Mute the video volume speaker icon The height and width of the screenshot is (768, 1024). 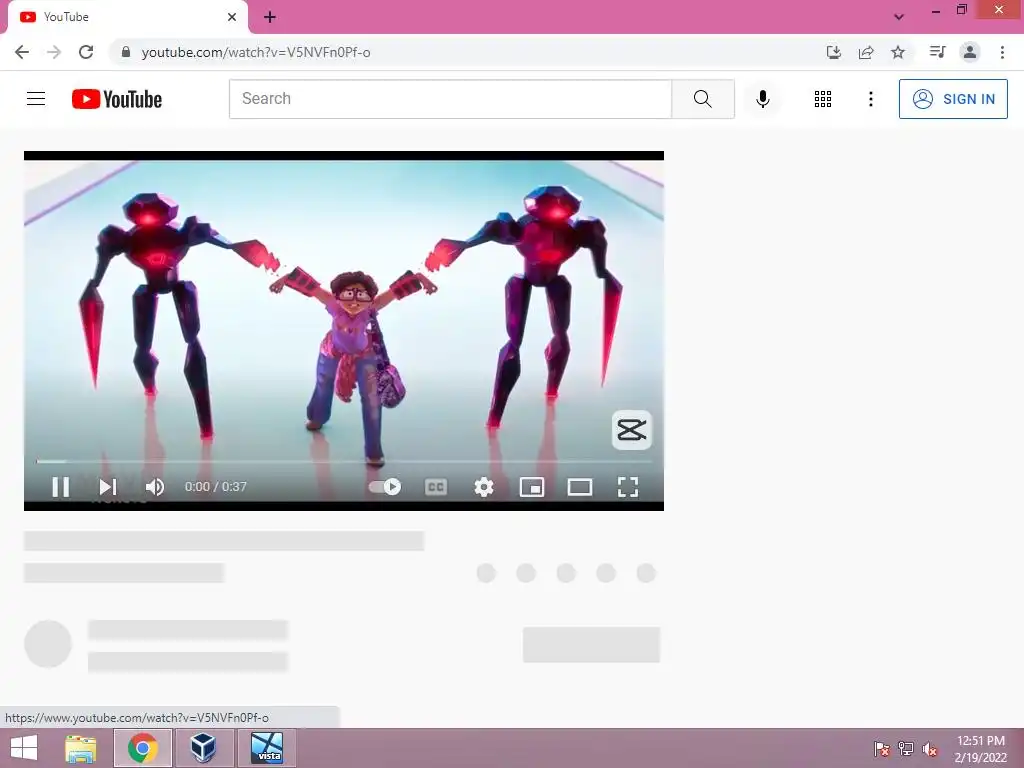(155, 487)
